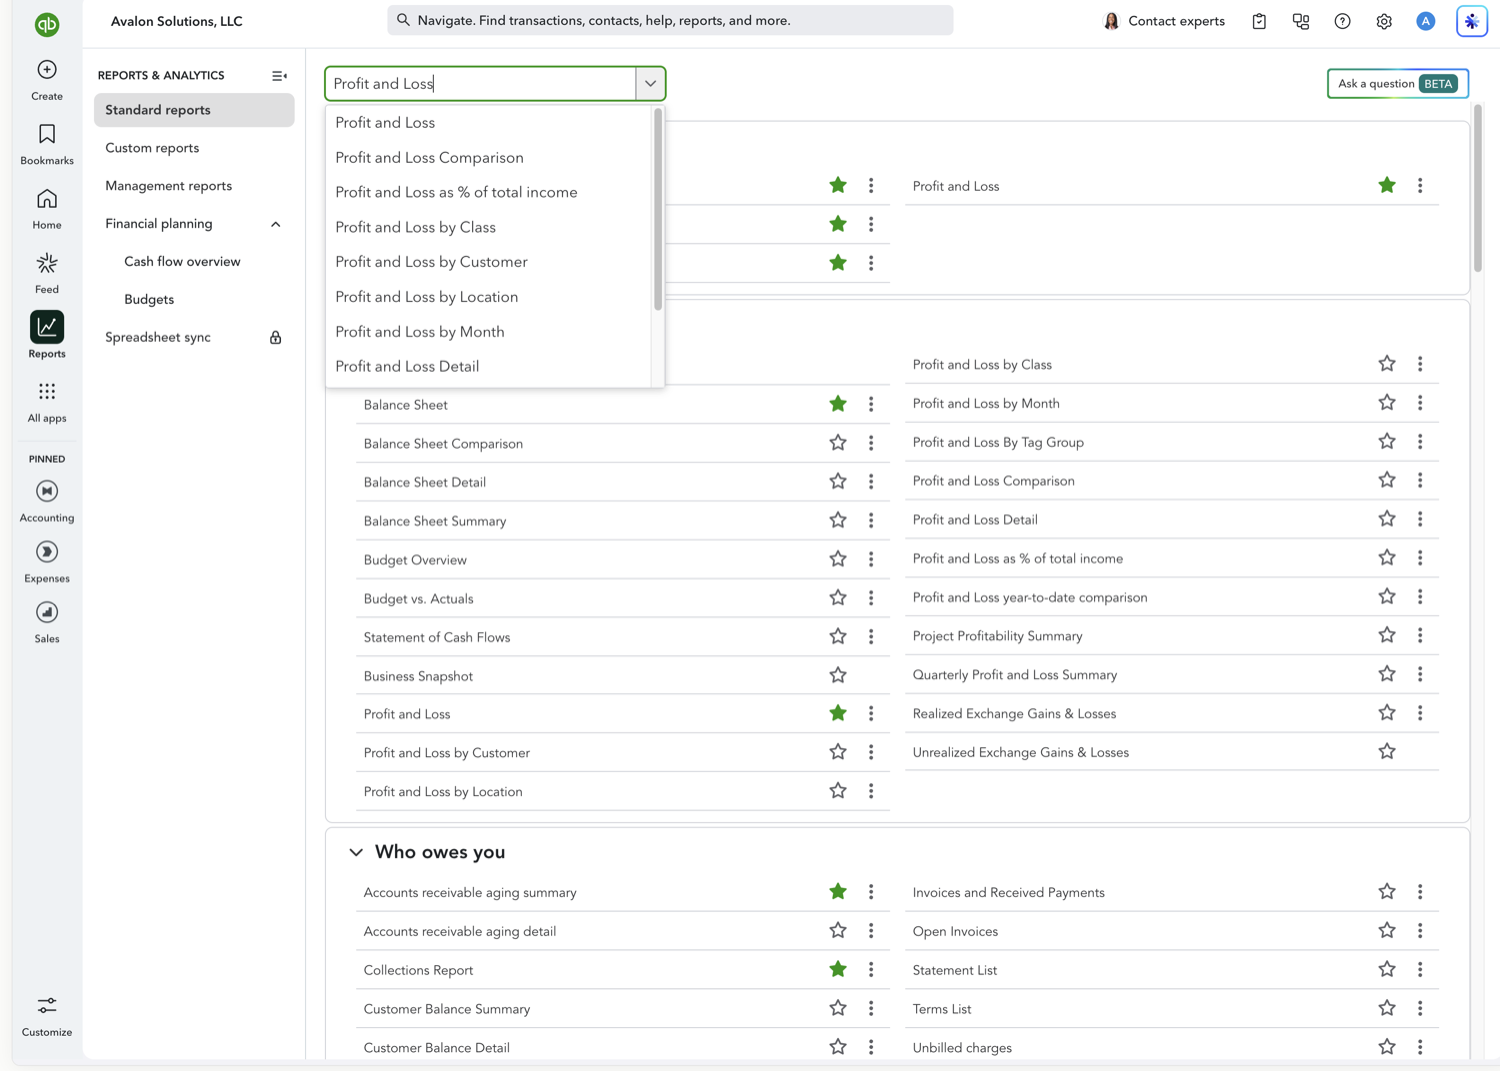Open the user profile avatar A
The width and height of the screenshot is (1500, 1071).
point(1426,21)
